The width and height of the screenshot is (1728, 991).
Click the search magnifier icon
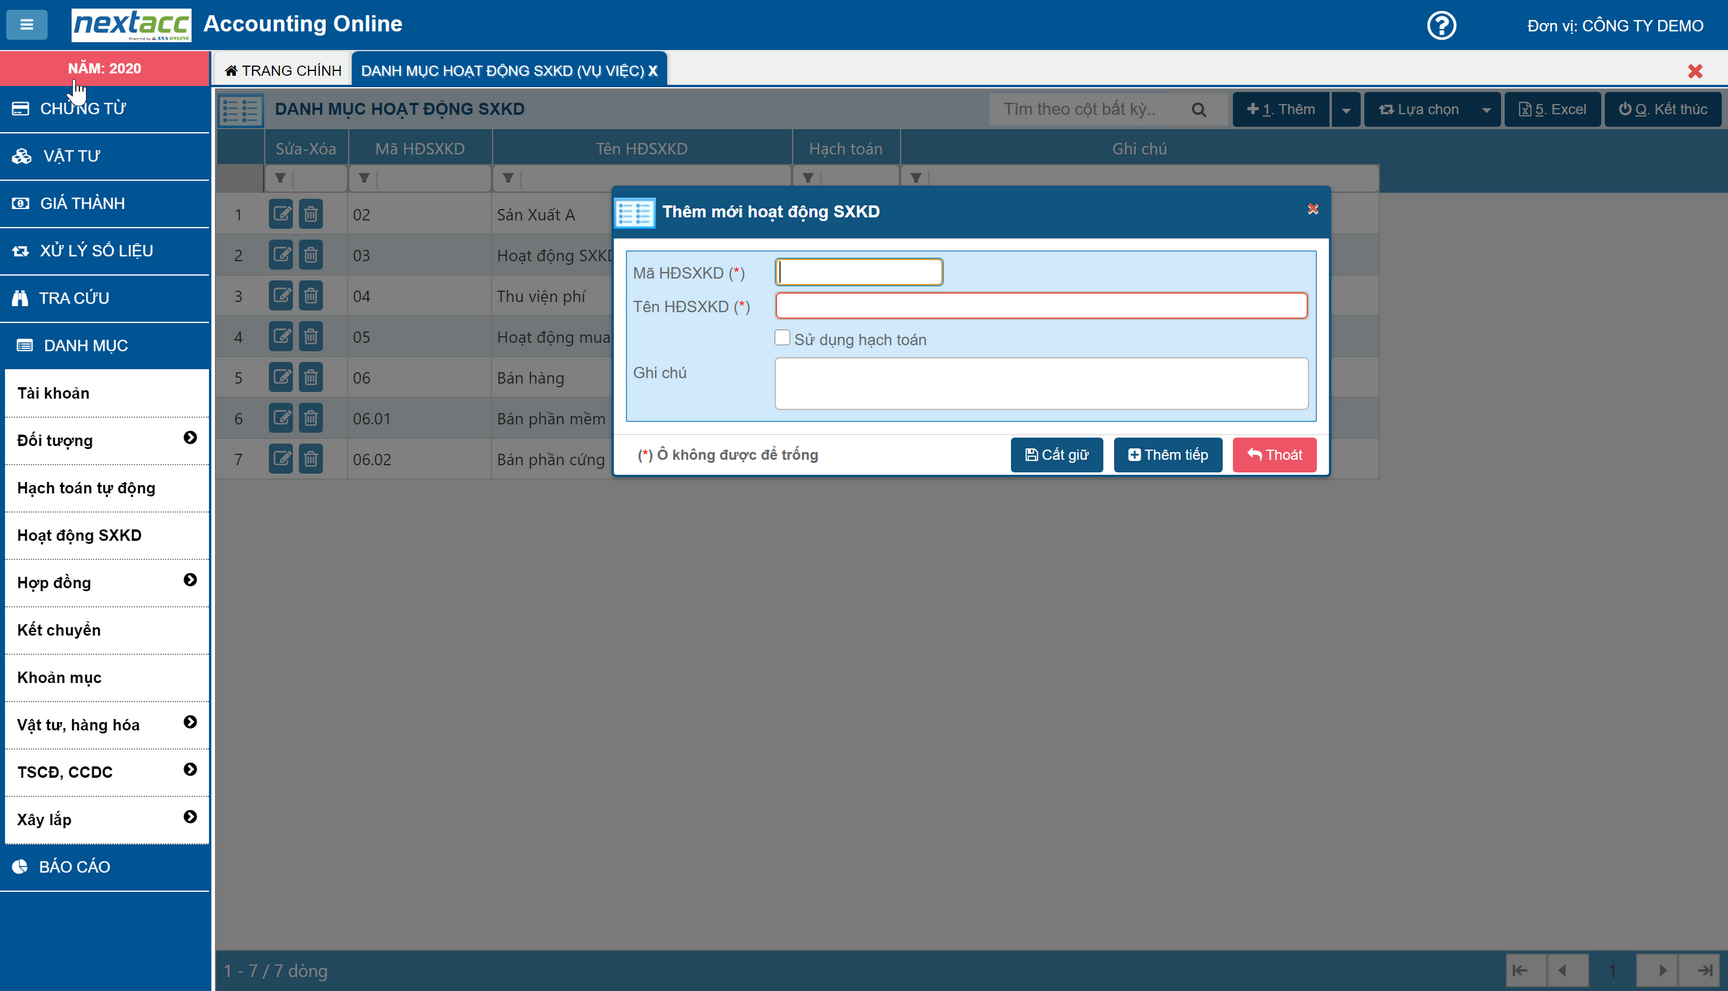tap(1198, 110)
